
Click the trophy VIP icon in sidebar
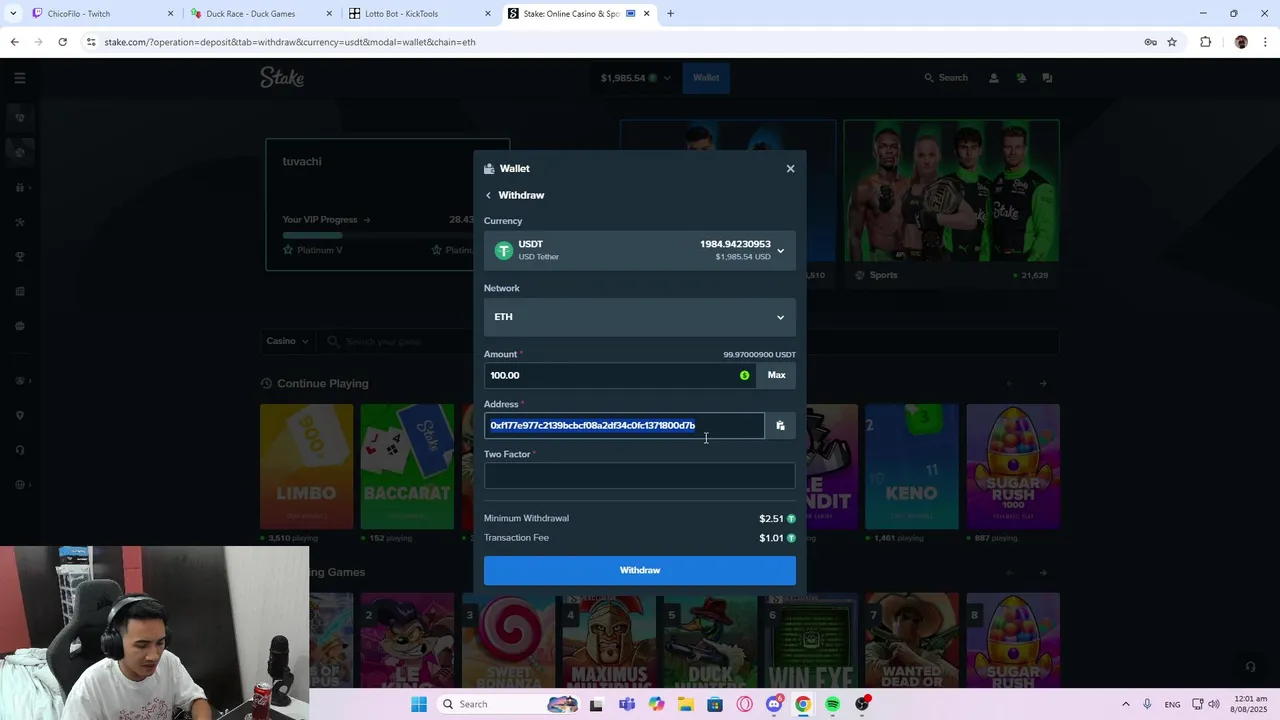pos(20,256)
